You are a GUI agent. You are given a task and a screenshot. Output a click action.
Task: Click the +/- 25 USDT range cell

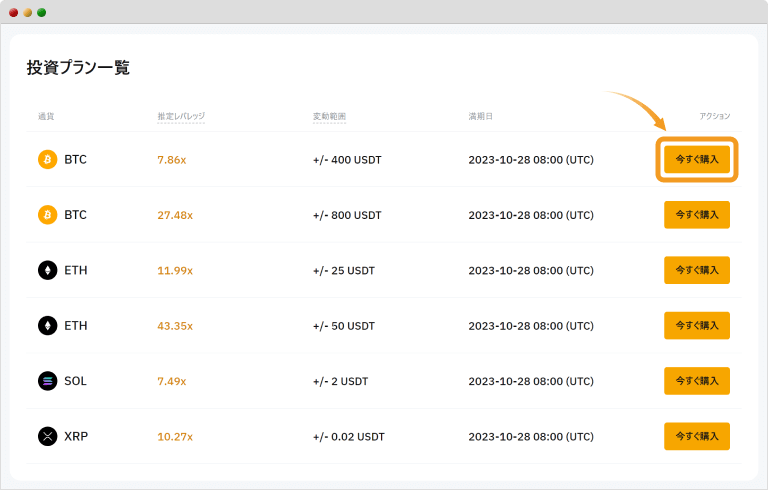343,270
